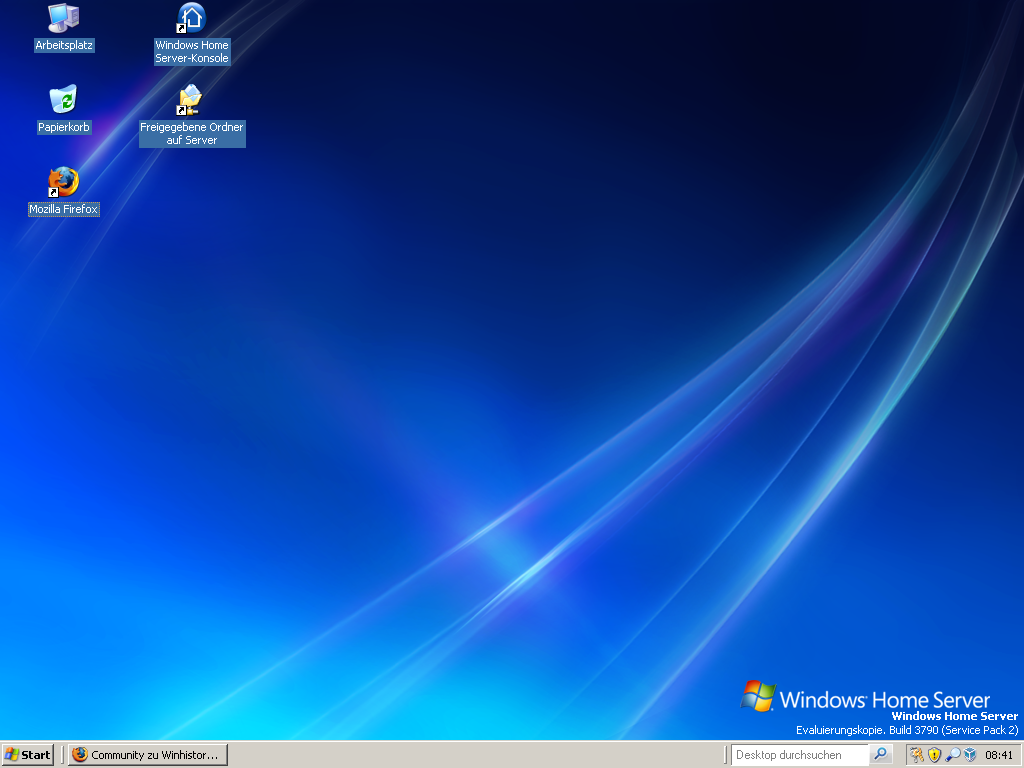This screenshot has height=768, width=1024.
Task: Select the Papierkorb recycle bin icon
Action: click(64, 100)
